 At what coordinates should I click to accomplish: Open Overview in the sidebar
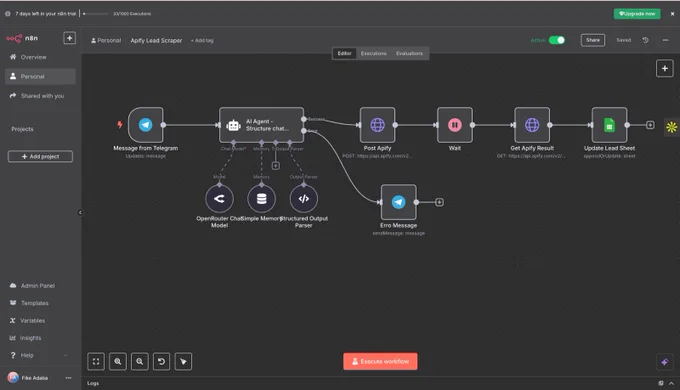40,57
